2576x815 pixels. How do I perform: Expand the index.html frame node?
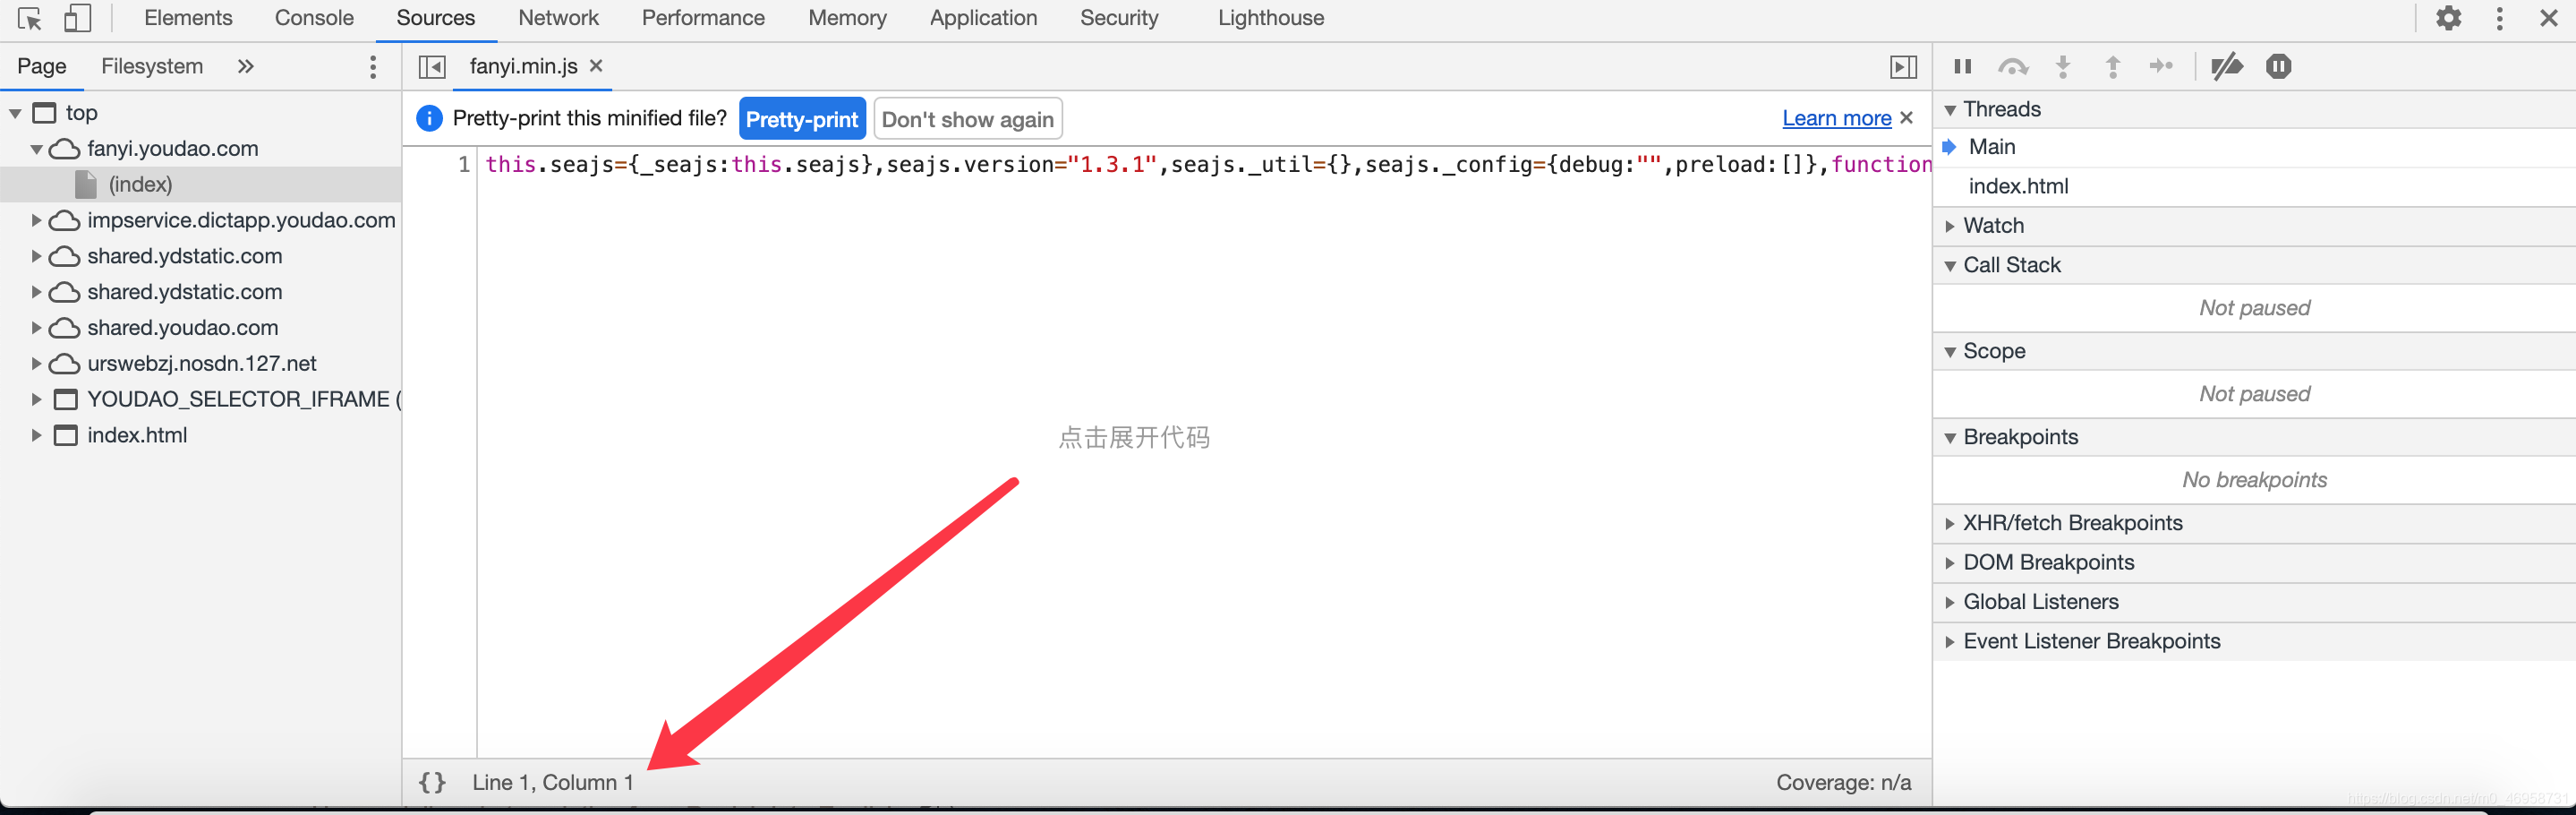tap(36, 436)
